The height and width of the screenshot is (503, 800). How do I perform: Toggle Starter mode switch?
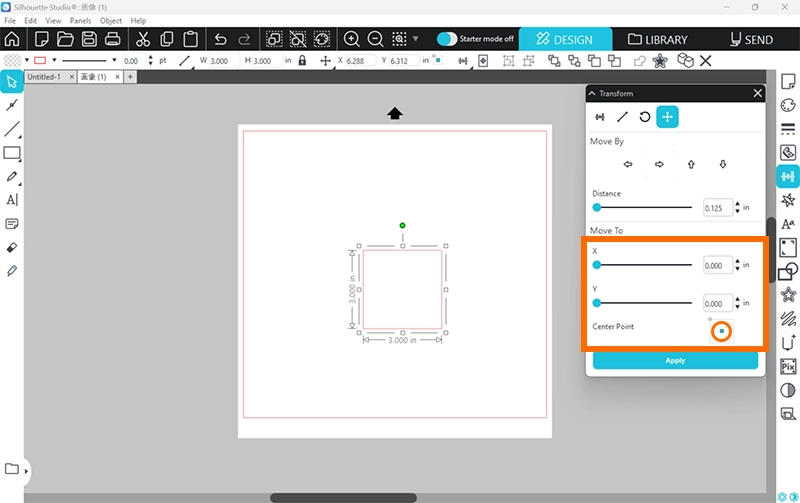[447, 40]
